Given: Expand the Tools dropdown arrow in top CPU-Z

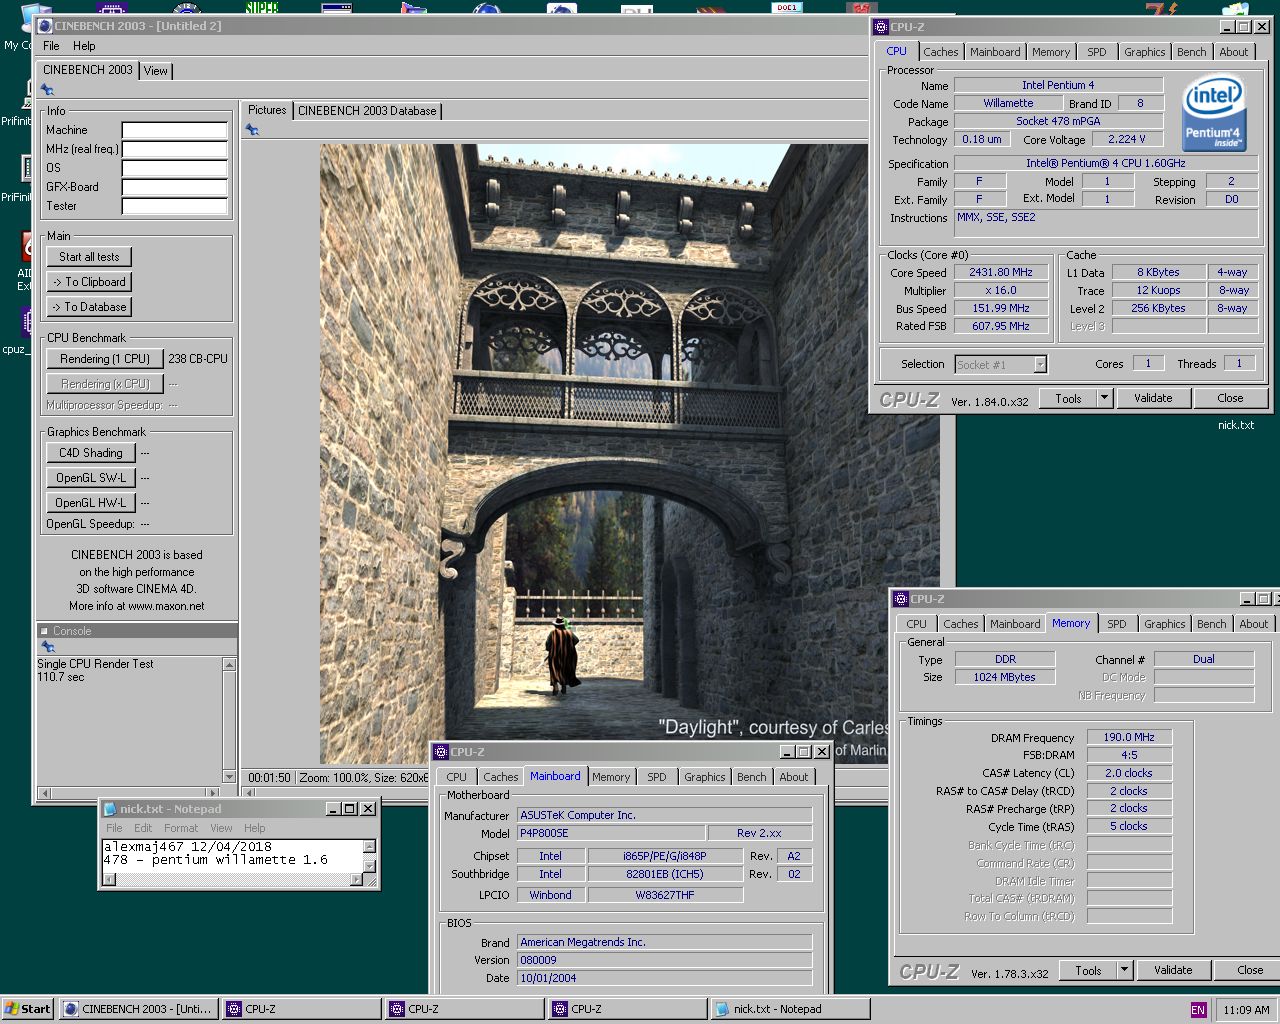Looking at the screenshot, I should point(1104,398).
